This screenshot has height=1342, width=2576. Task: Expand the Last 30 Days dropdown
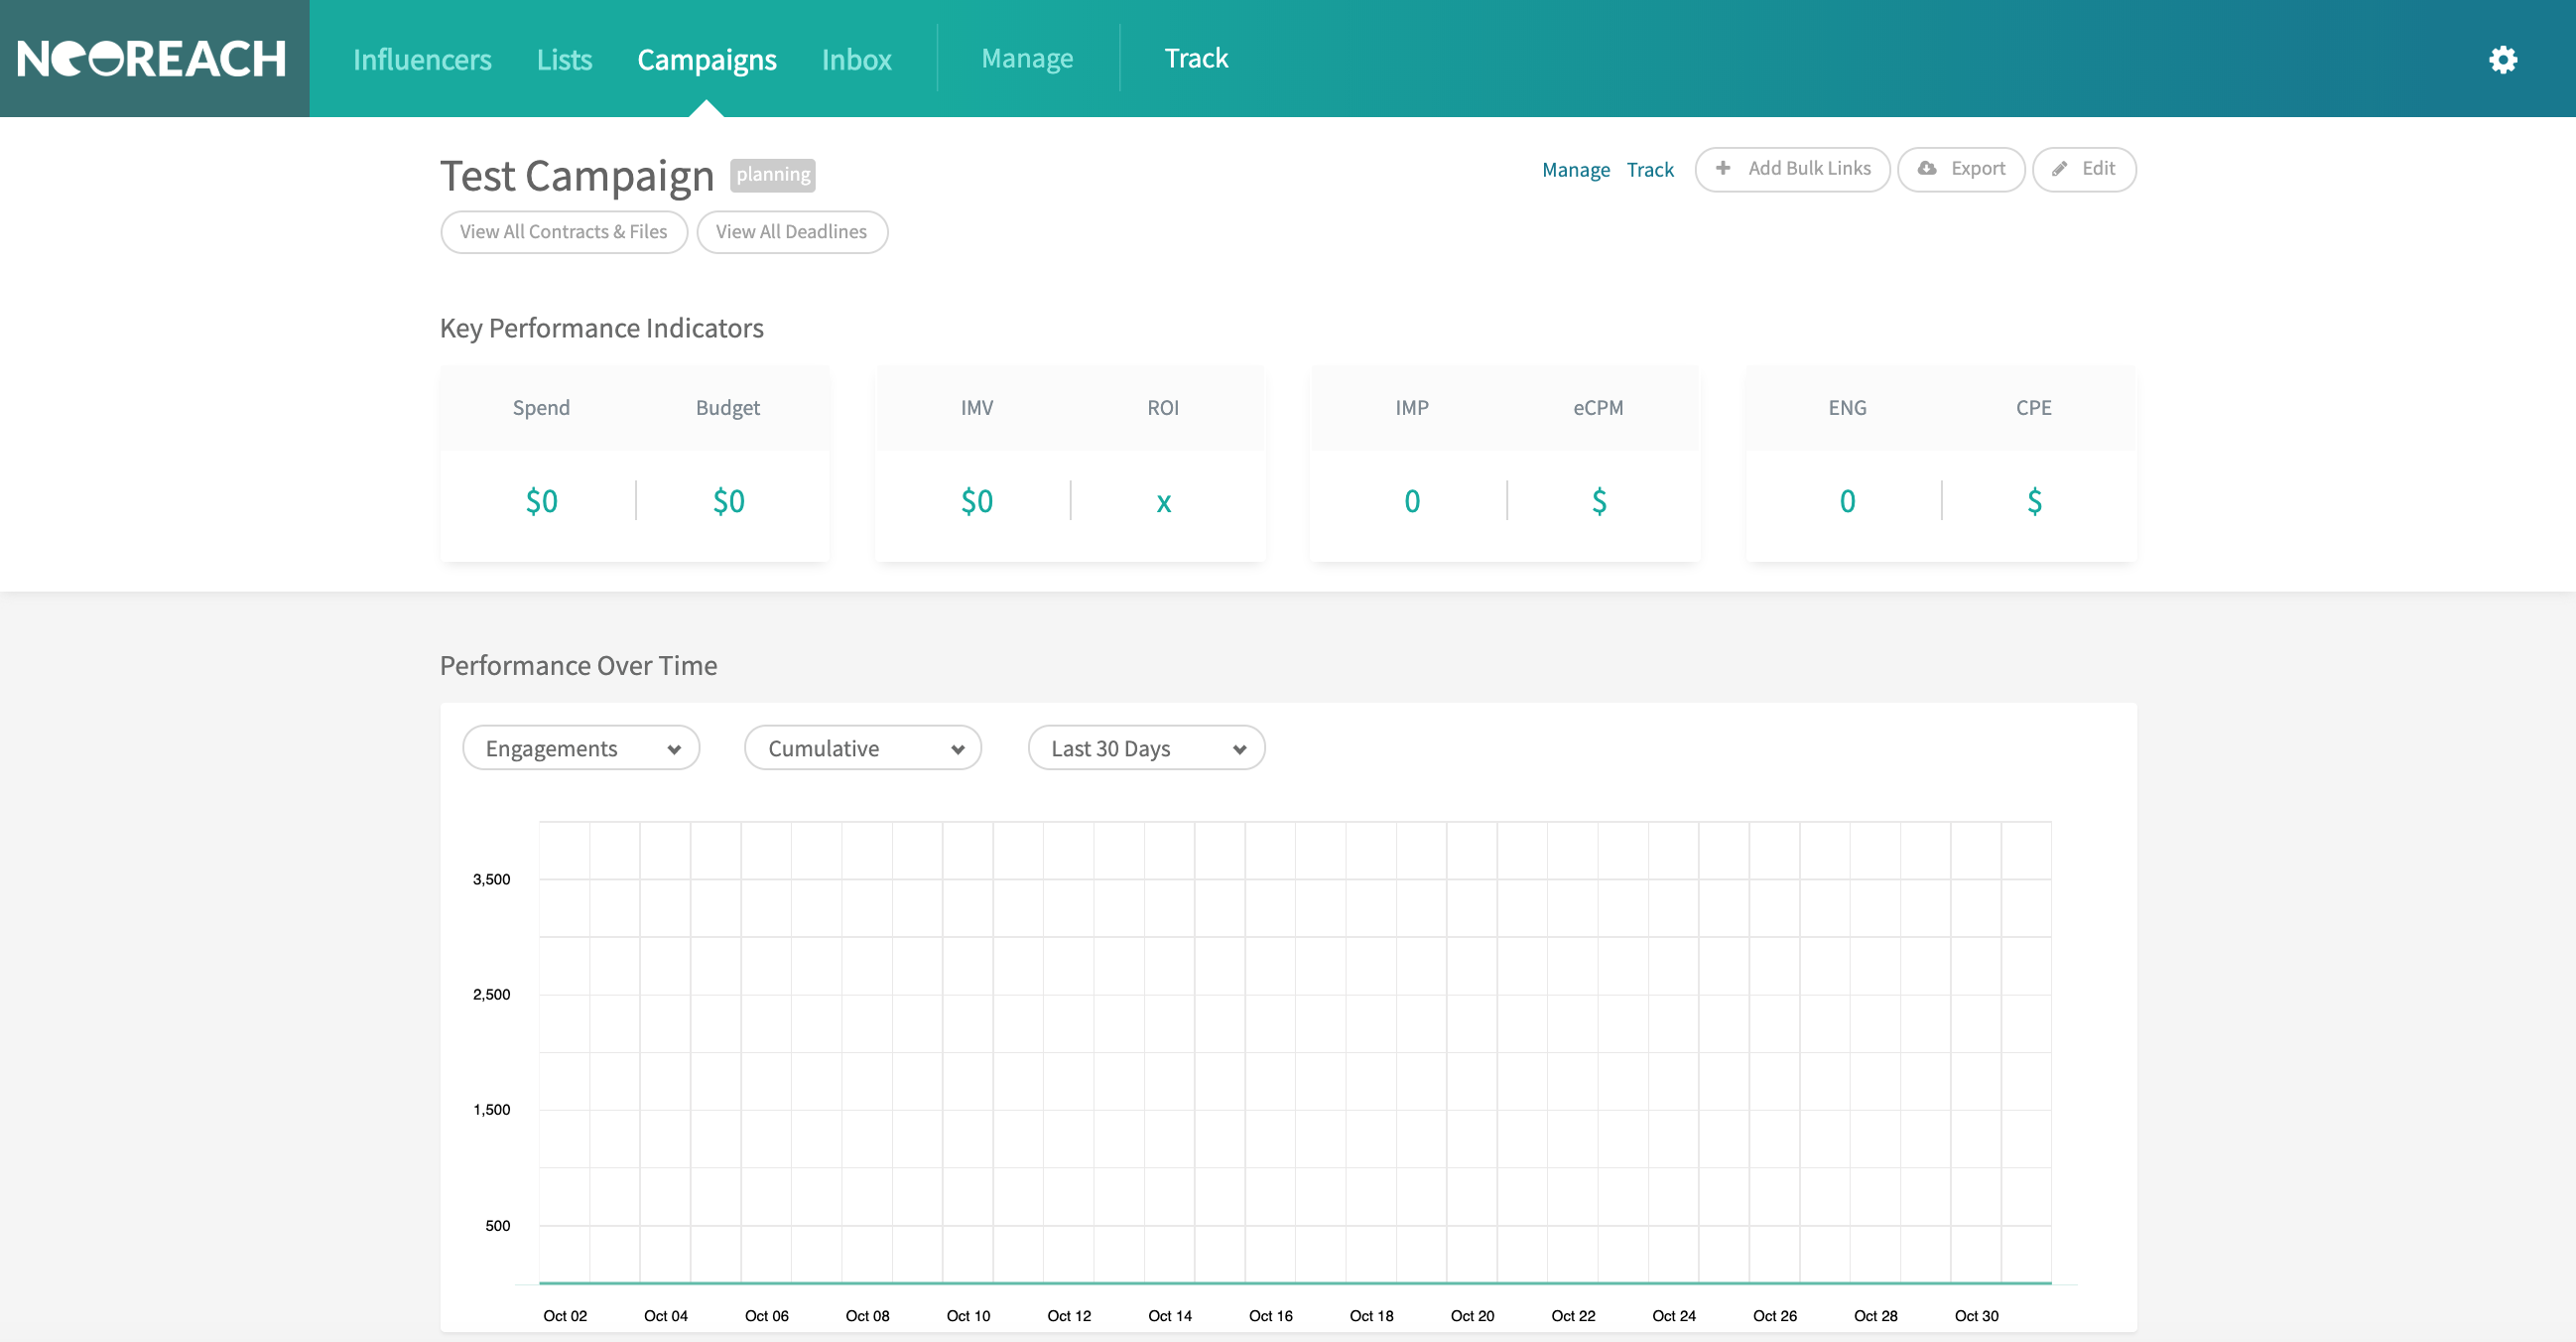(1146, 748)
